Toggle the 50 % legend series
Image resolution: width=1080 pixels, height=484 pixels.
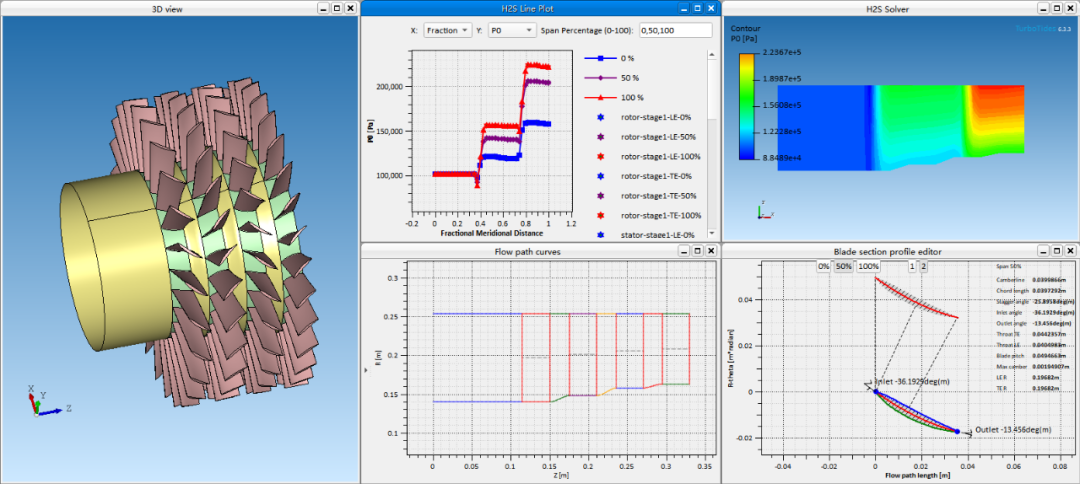pyautogui.click(x=599, y=77)
